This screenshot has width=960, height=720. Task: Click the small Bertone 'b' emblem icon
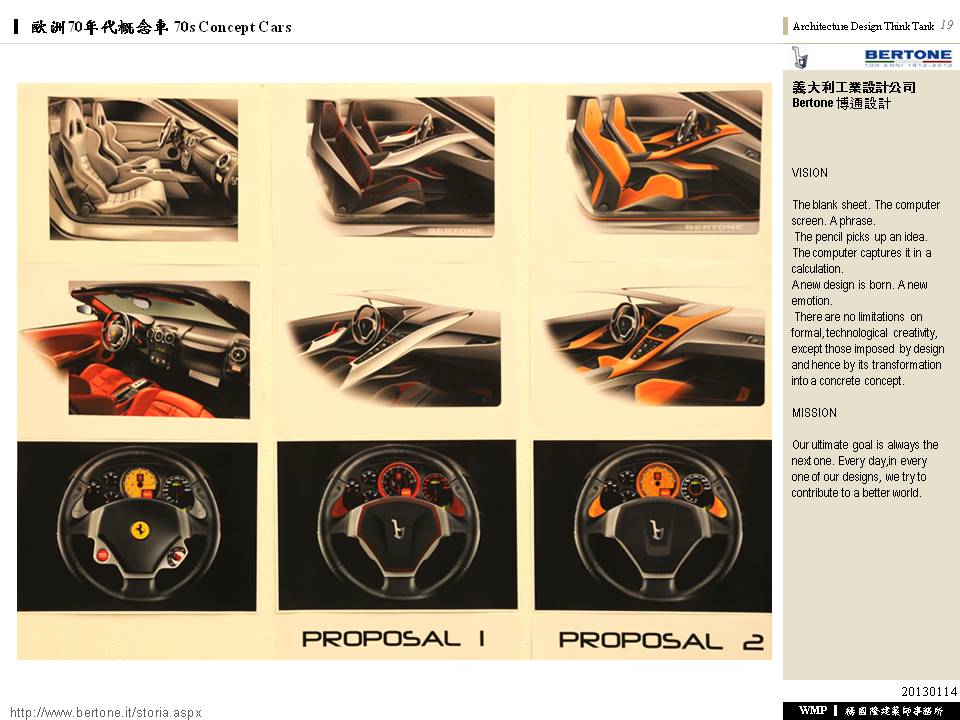pyautogui.click(x=800, y=58)
